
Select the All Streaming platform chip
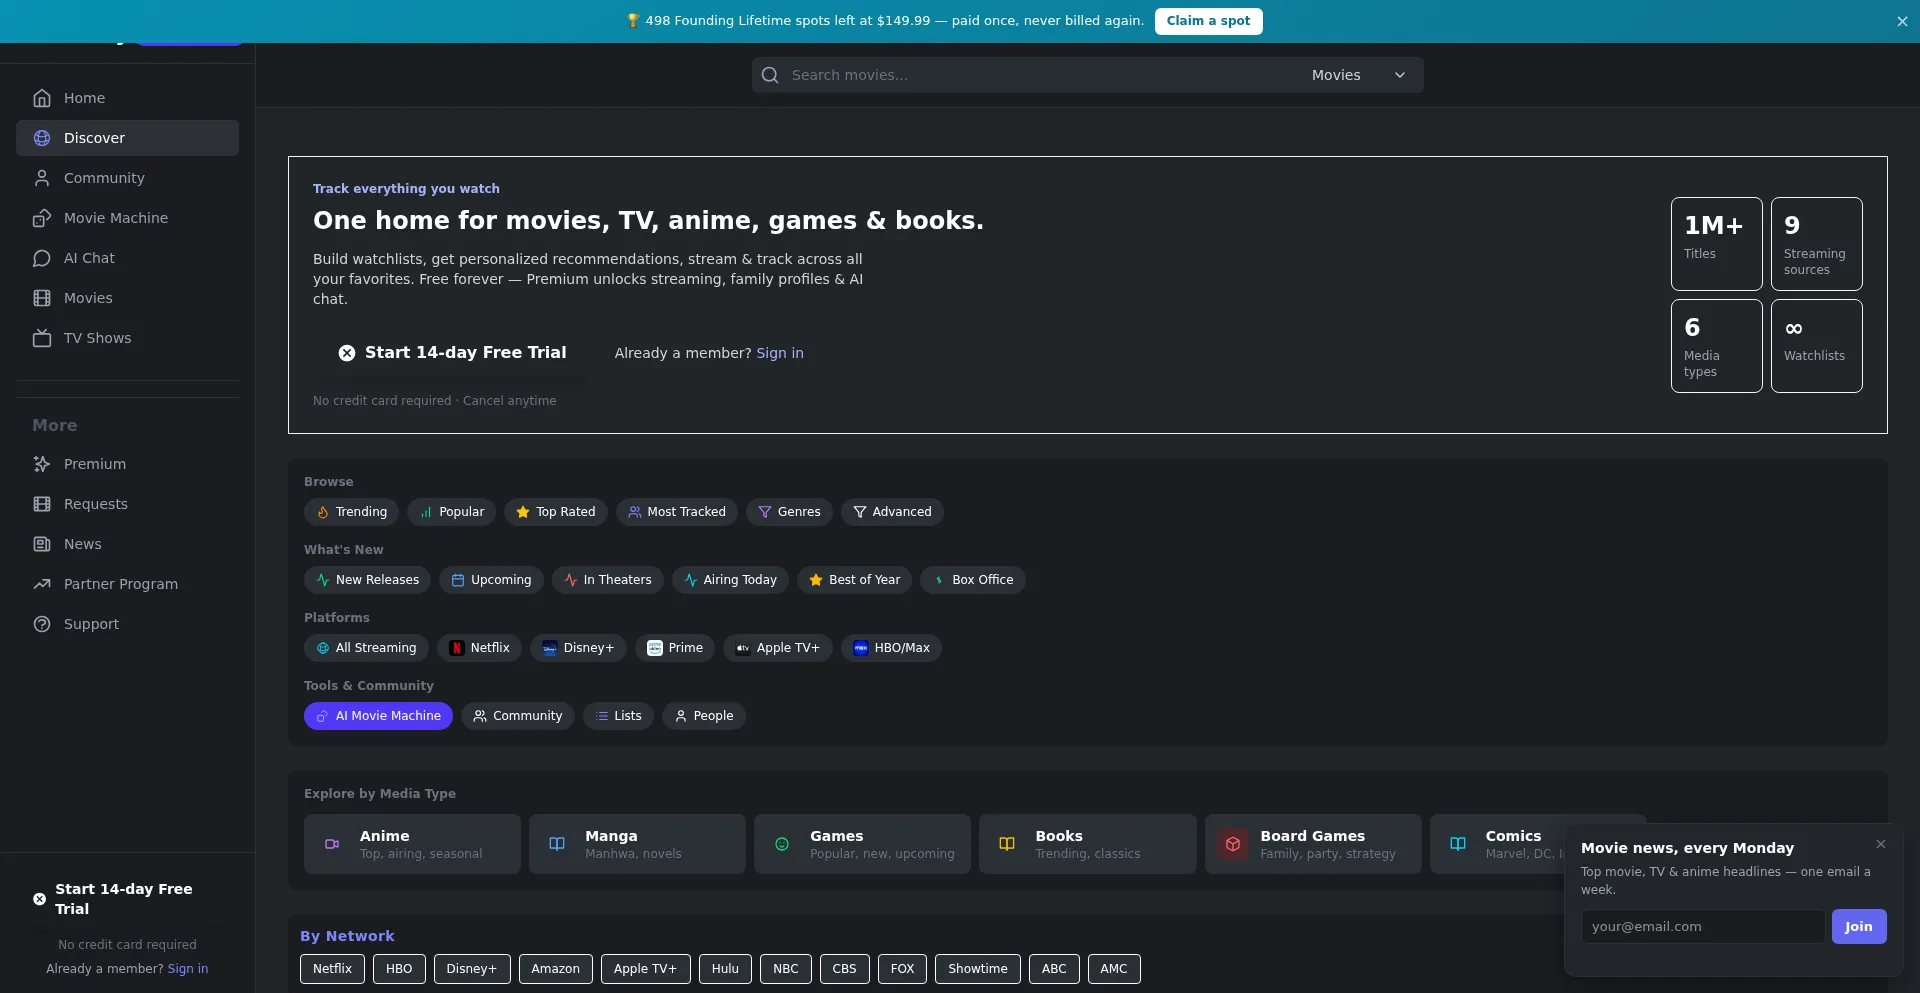[x=366, y=648]
